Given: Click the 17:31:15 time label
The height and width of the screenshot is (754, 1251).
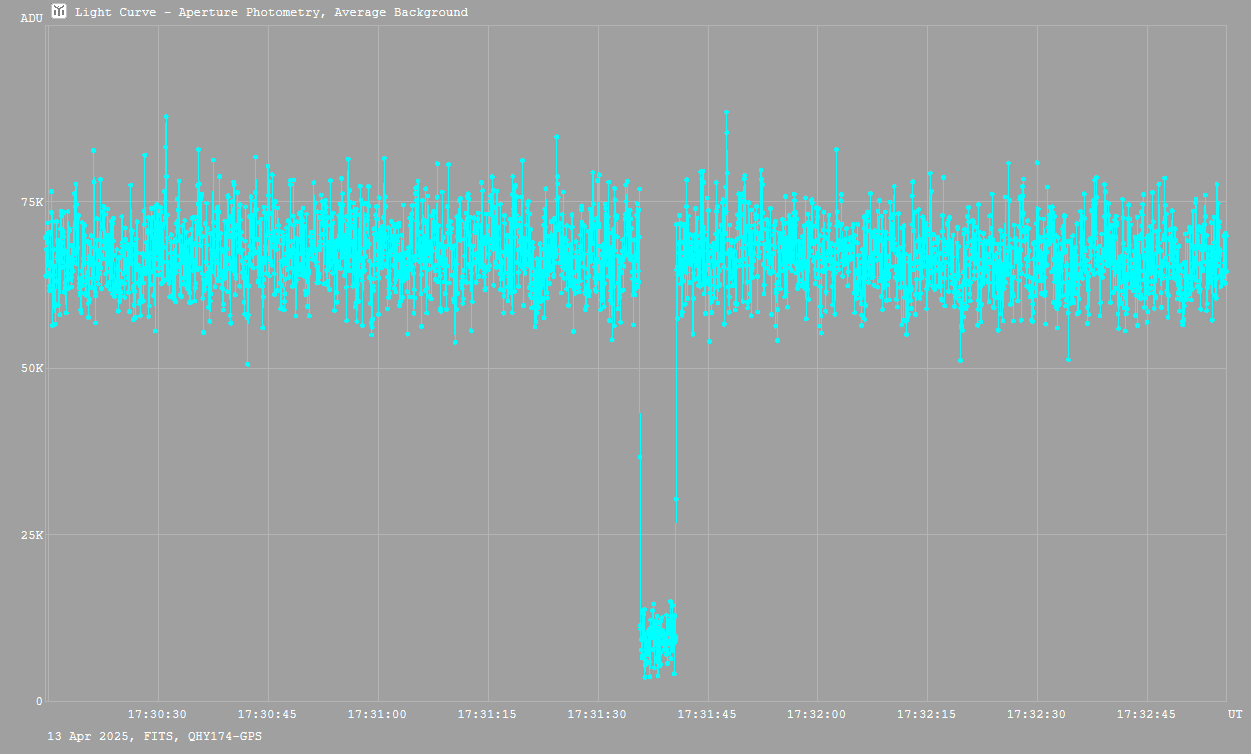Looking at the screenshot, I should pyautogui.click(x=488, y=714).
